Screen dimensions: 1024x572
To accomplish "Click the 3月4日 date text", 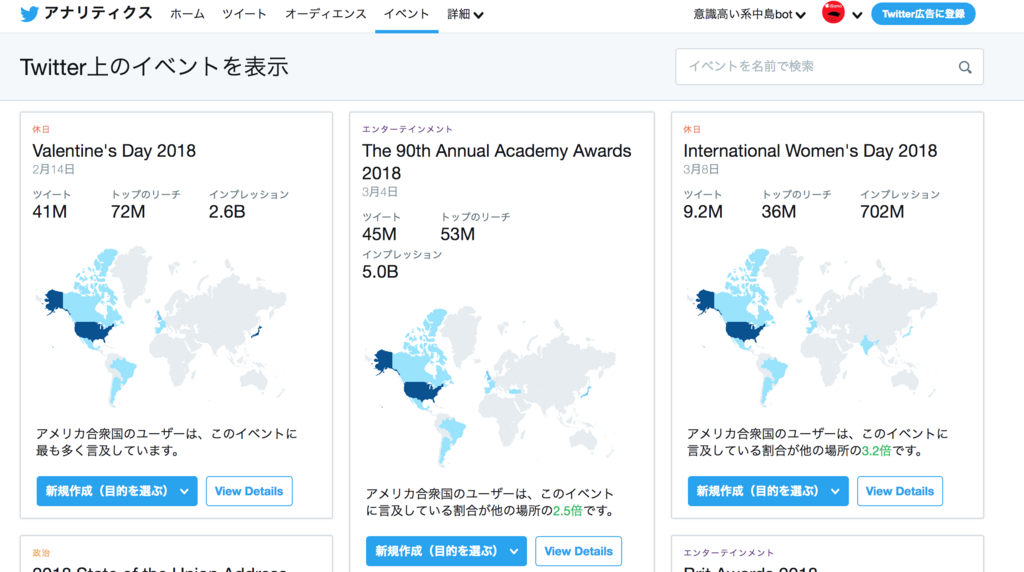I will (379, 191).
